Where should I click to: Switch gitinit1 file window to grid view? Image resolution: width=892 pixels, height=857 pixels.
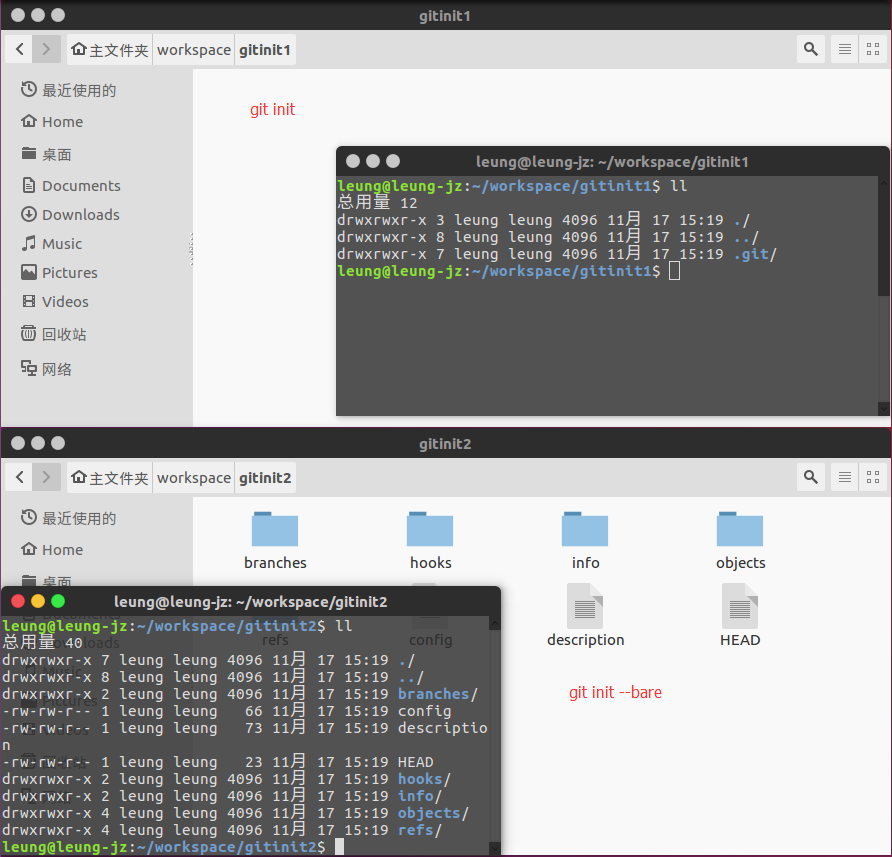(x=874, y=49)
